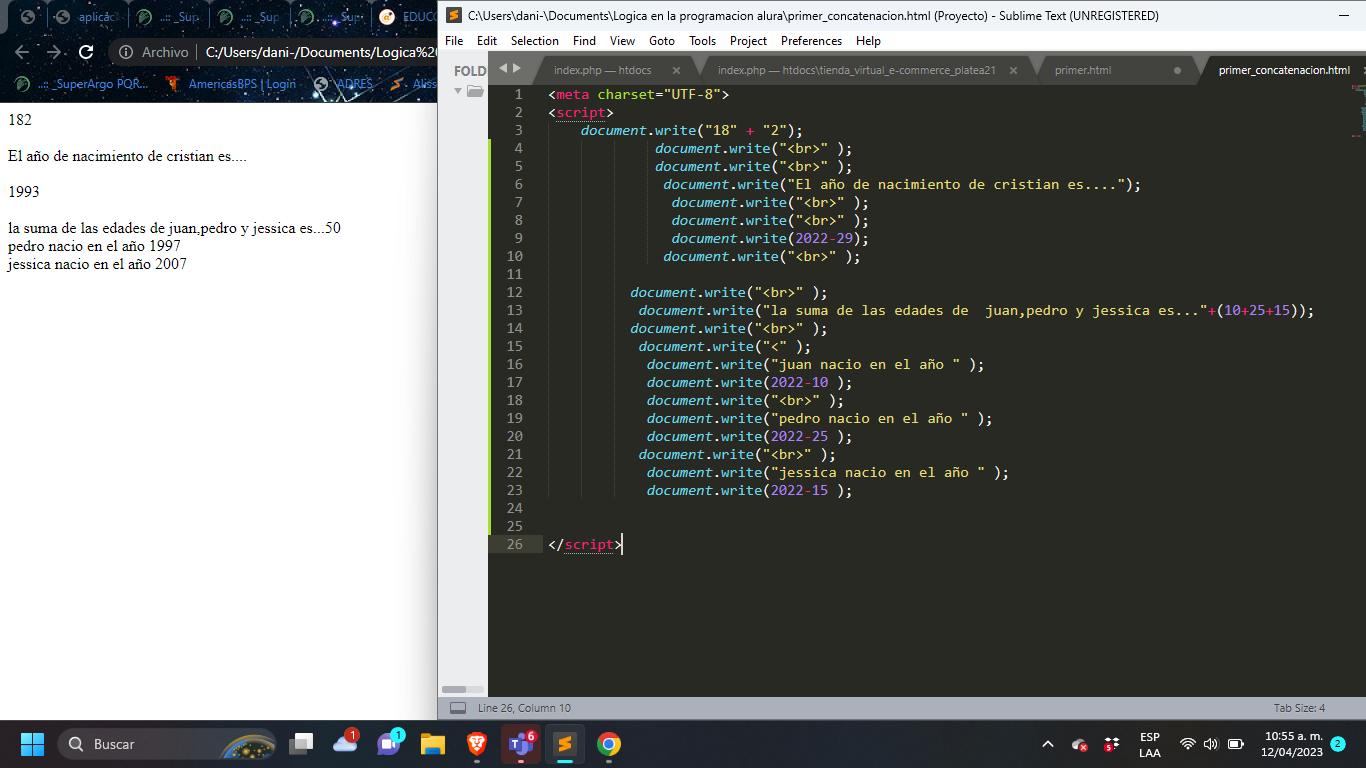Click "pedro nacio en el año 1997" in browser
The image size is (1366, 768).
94,246
